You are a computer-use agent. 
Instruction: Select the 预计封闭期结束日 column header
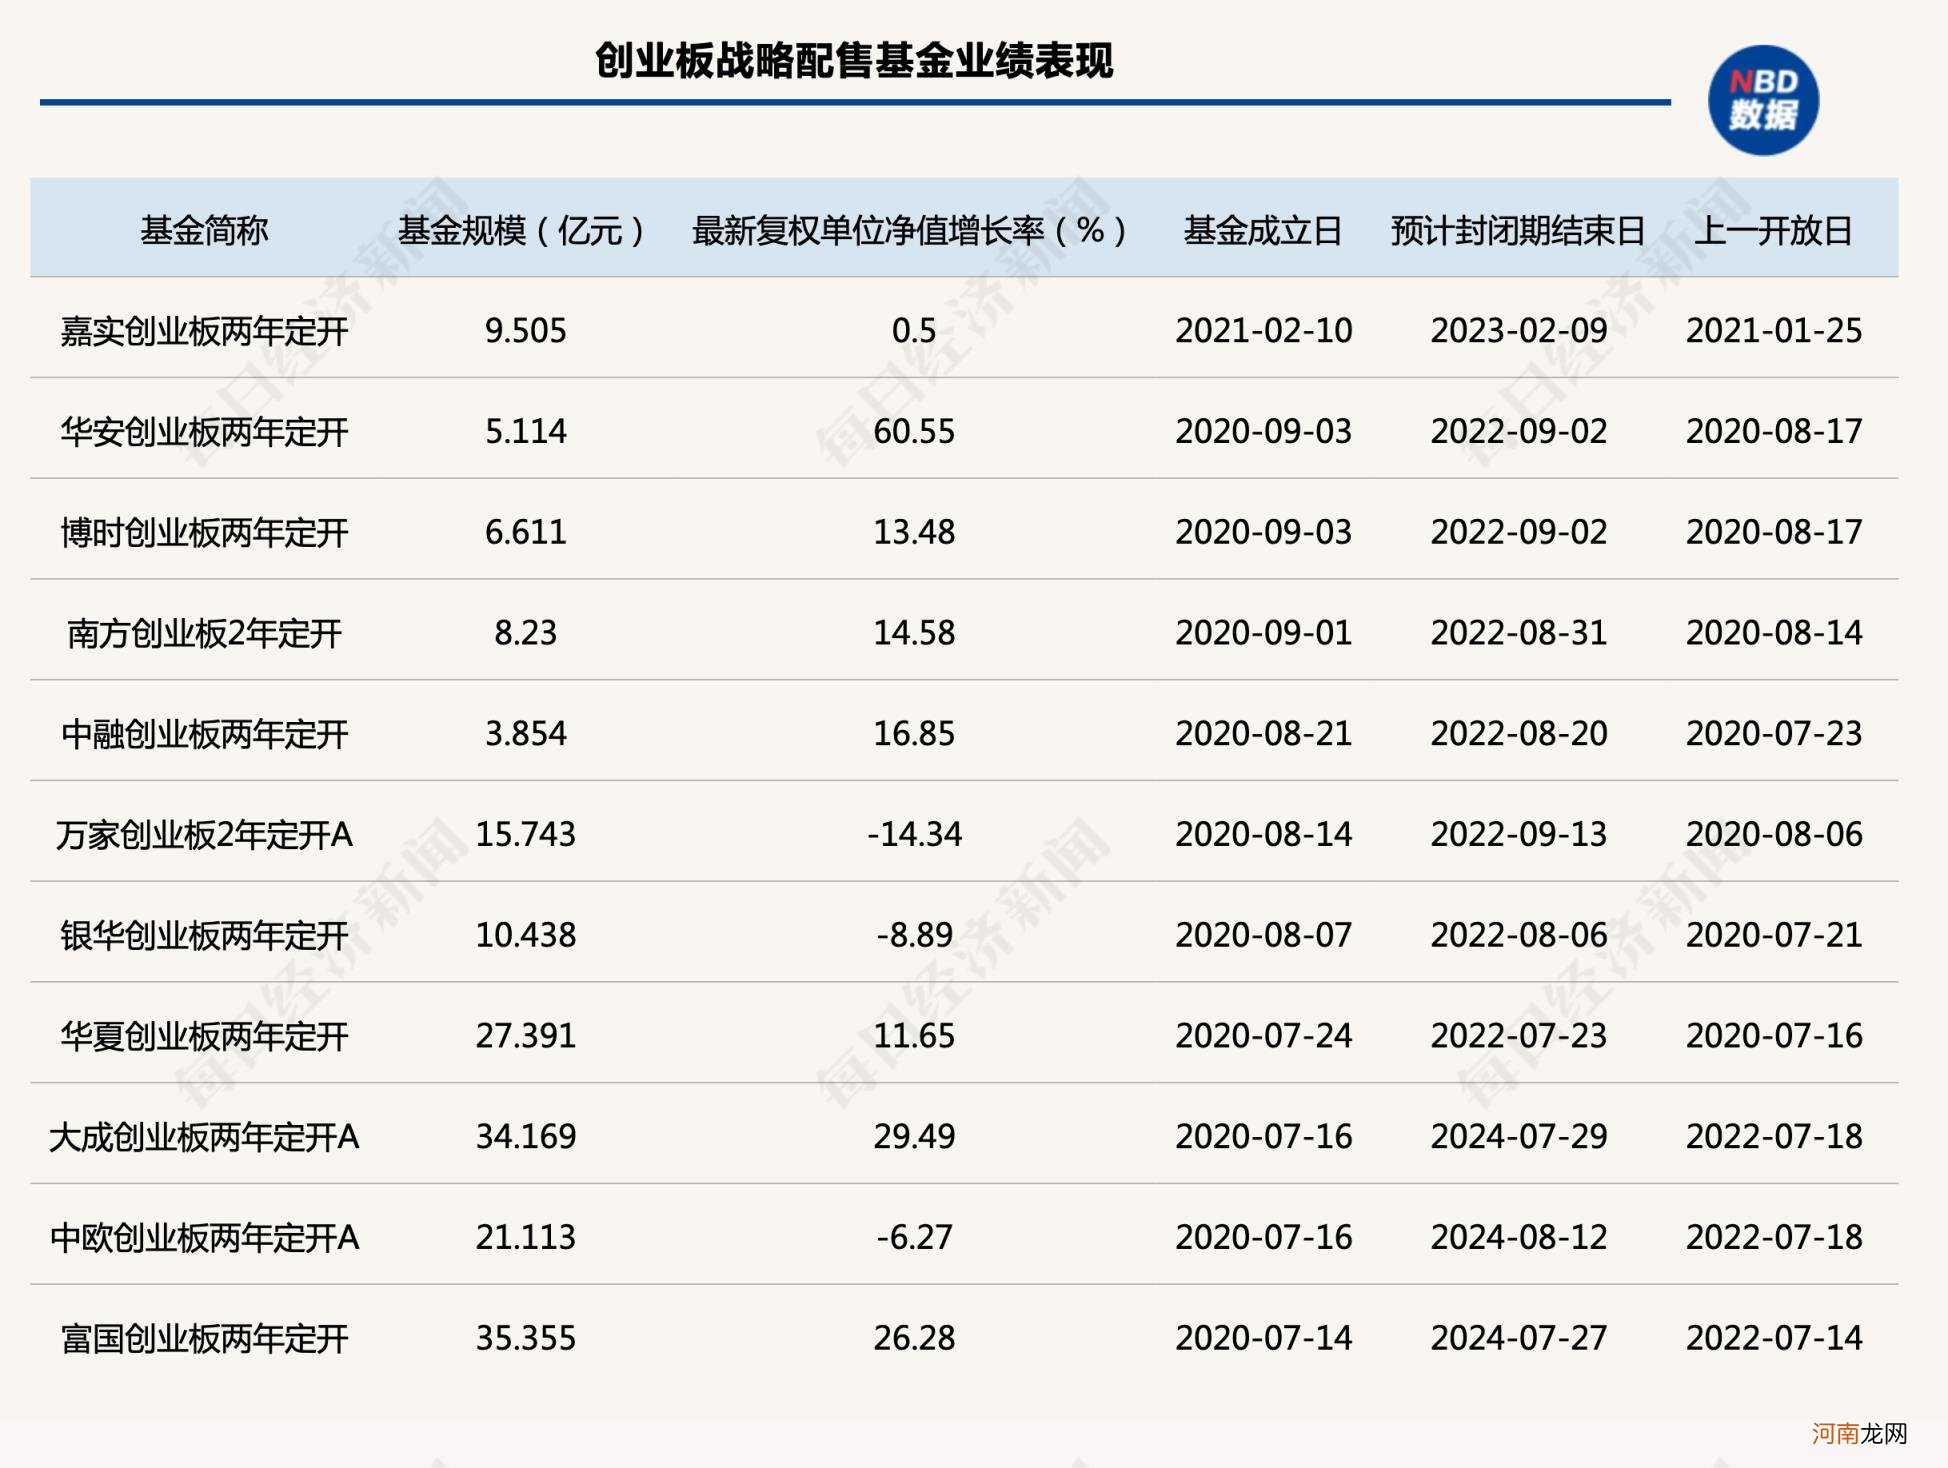(1518, 231)
